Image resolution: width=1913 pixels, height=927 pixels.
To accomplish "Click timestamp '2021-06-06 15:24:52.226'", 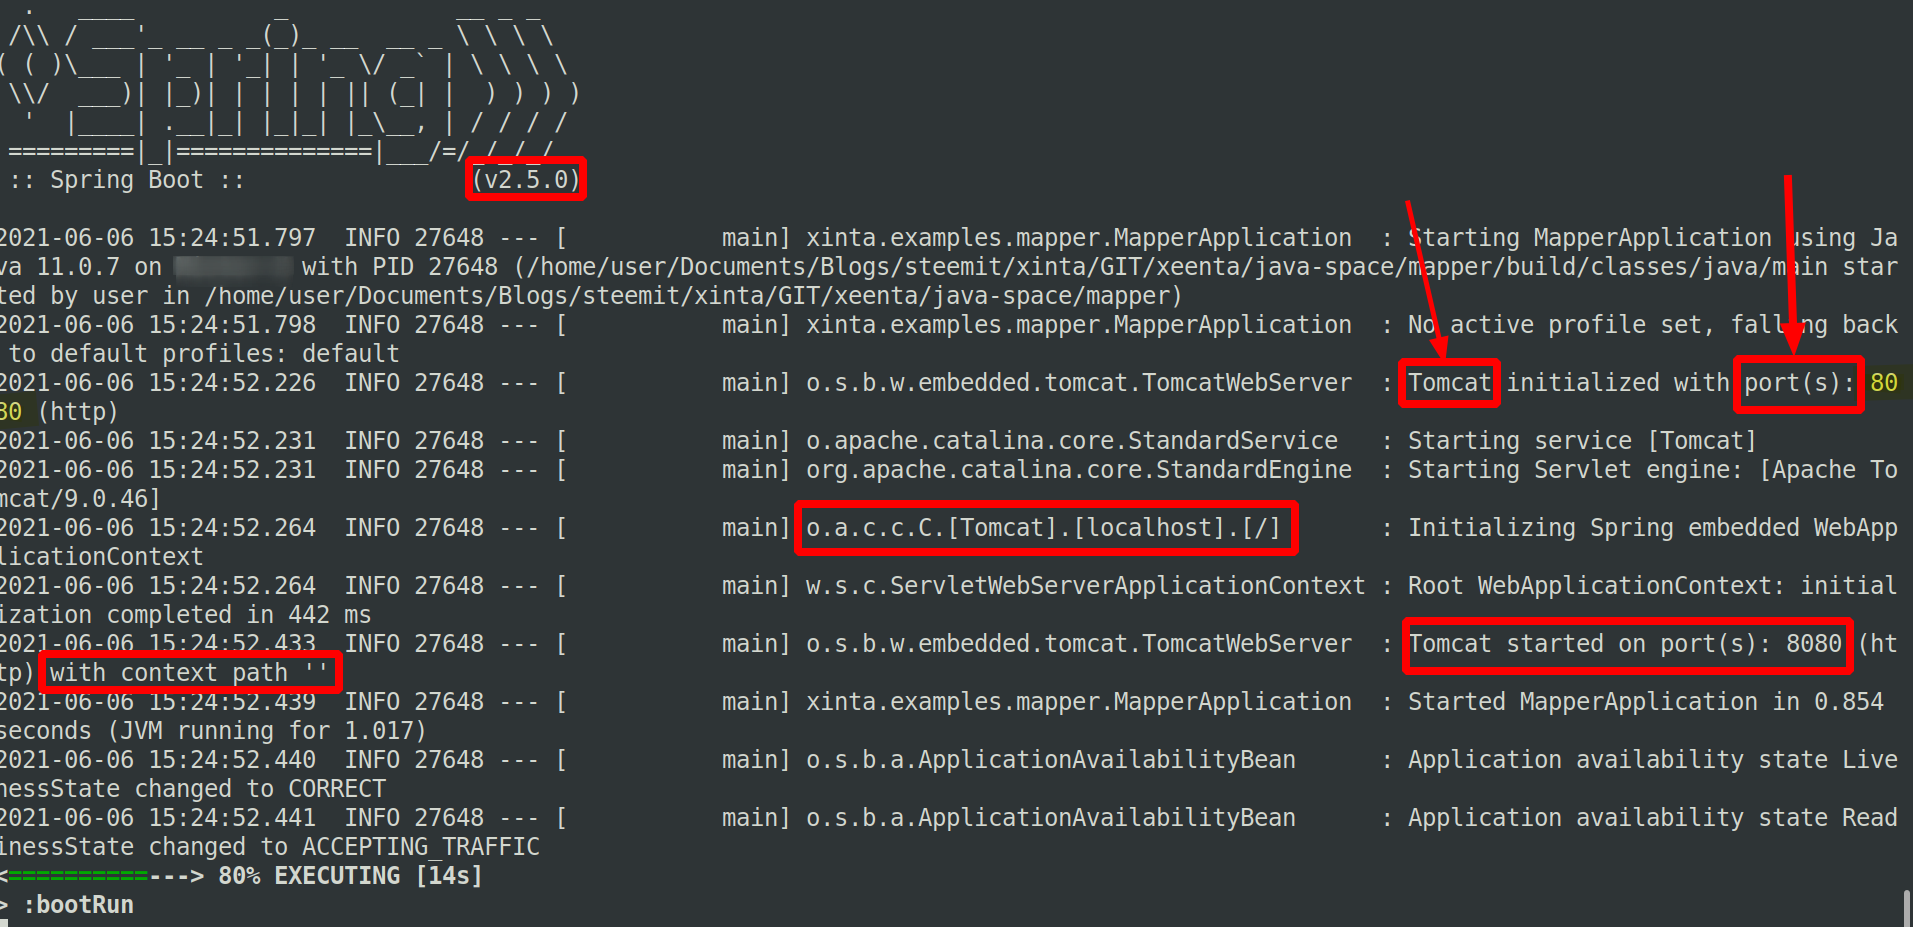I will (x=158, y=383).
